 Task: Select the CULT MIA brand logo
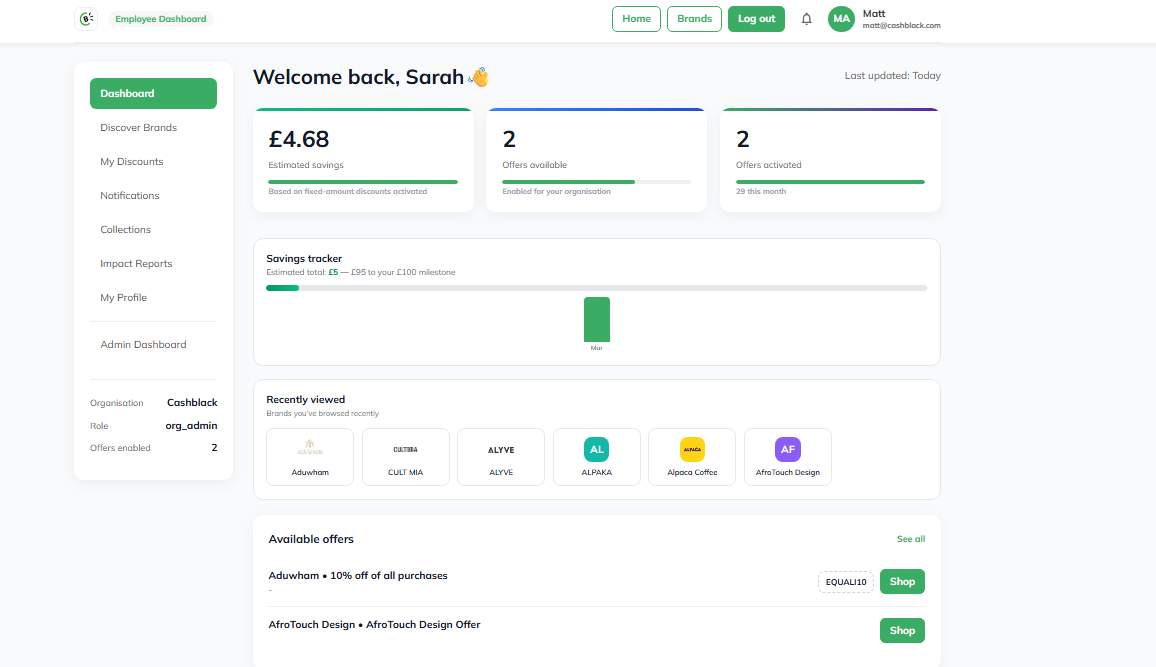405,449
